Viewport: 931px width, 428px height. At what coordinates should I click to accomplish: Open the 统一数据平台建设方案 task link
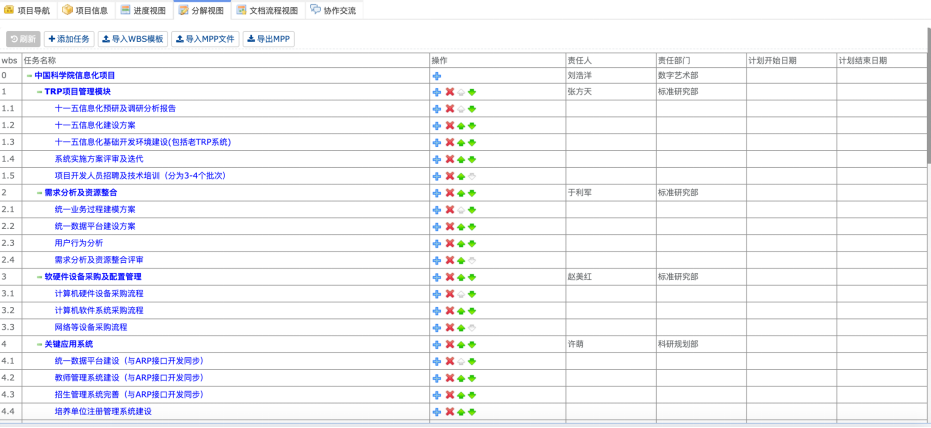pos(95,227)
